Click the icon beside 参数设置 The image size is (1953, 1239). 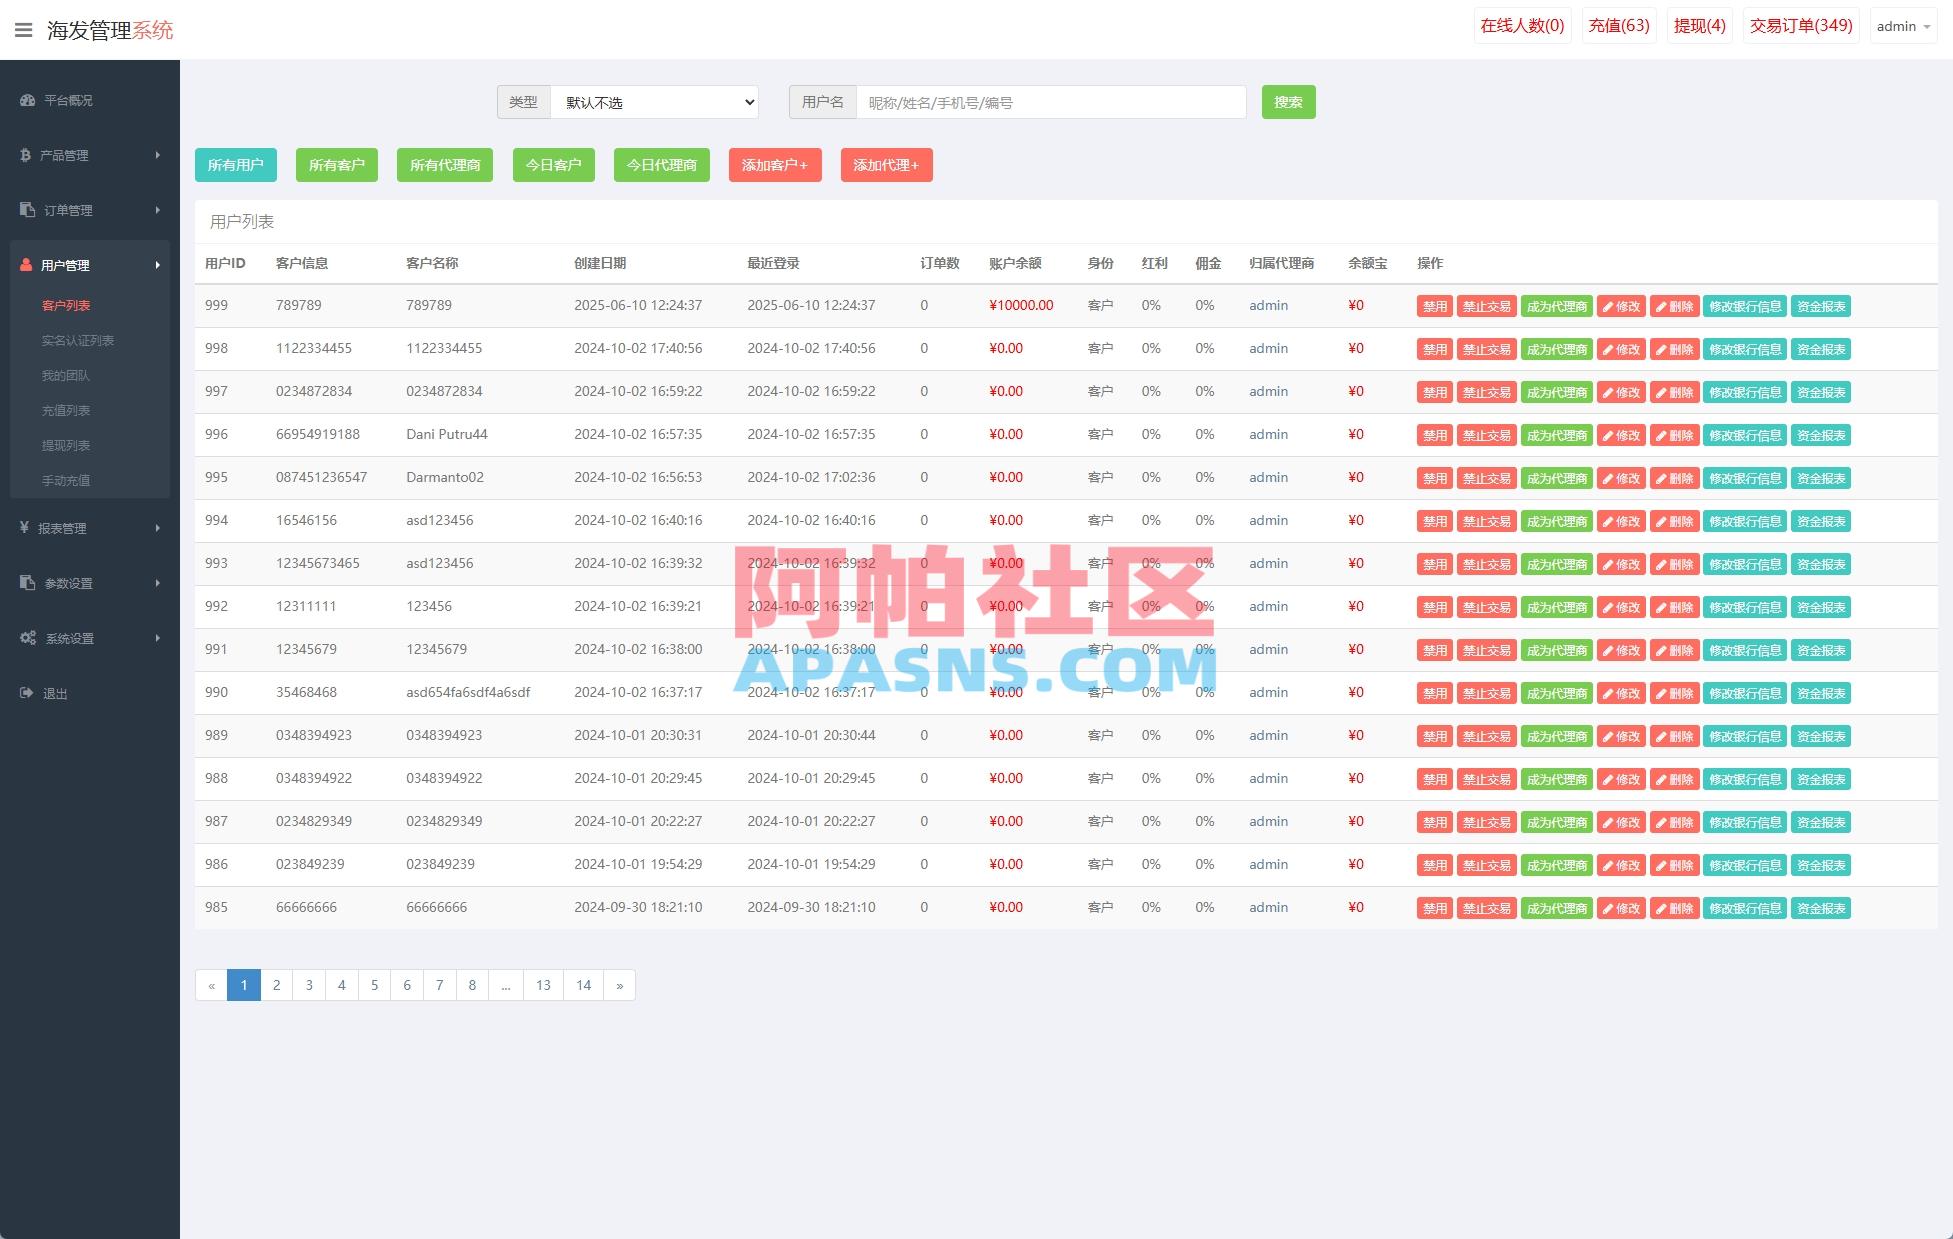click(27, 583)
